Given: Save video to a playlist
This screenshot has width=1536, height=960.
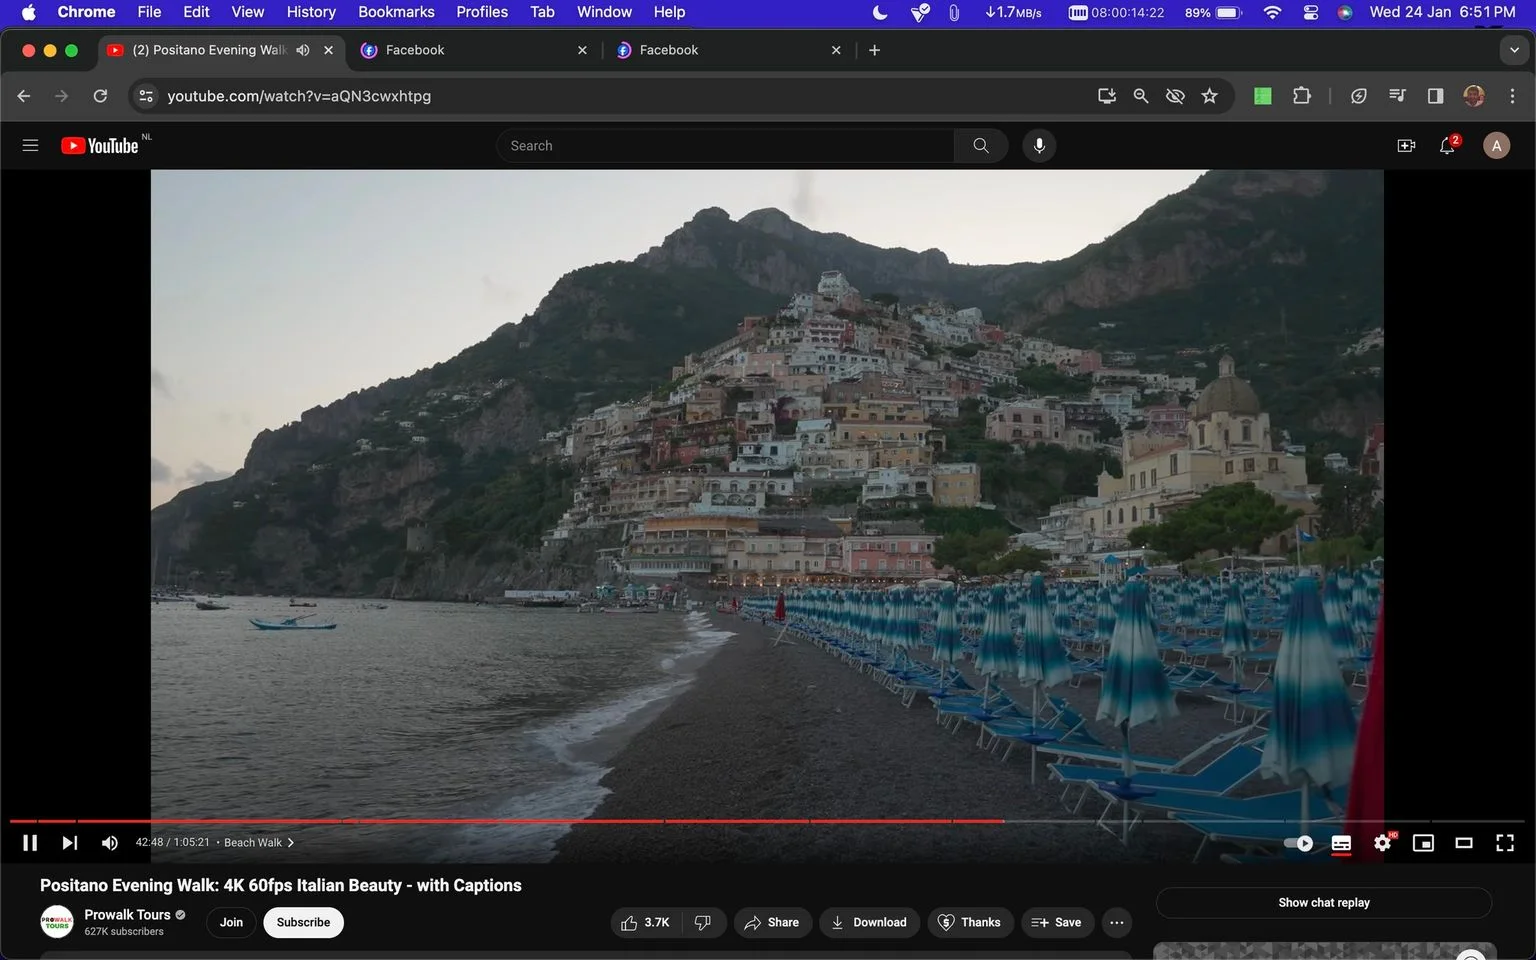Looking at the screenshot, I should coord(1057,923).
